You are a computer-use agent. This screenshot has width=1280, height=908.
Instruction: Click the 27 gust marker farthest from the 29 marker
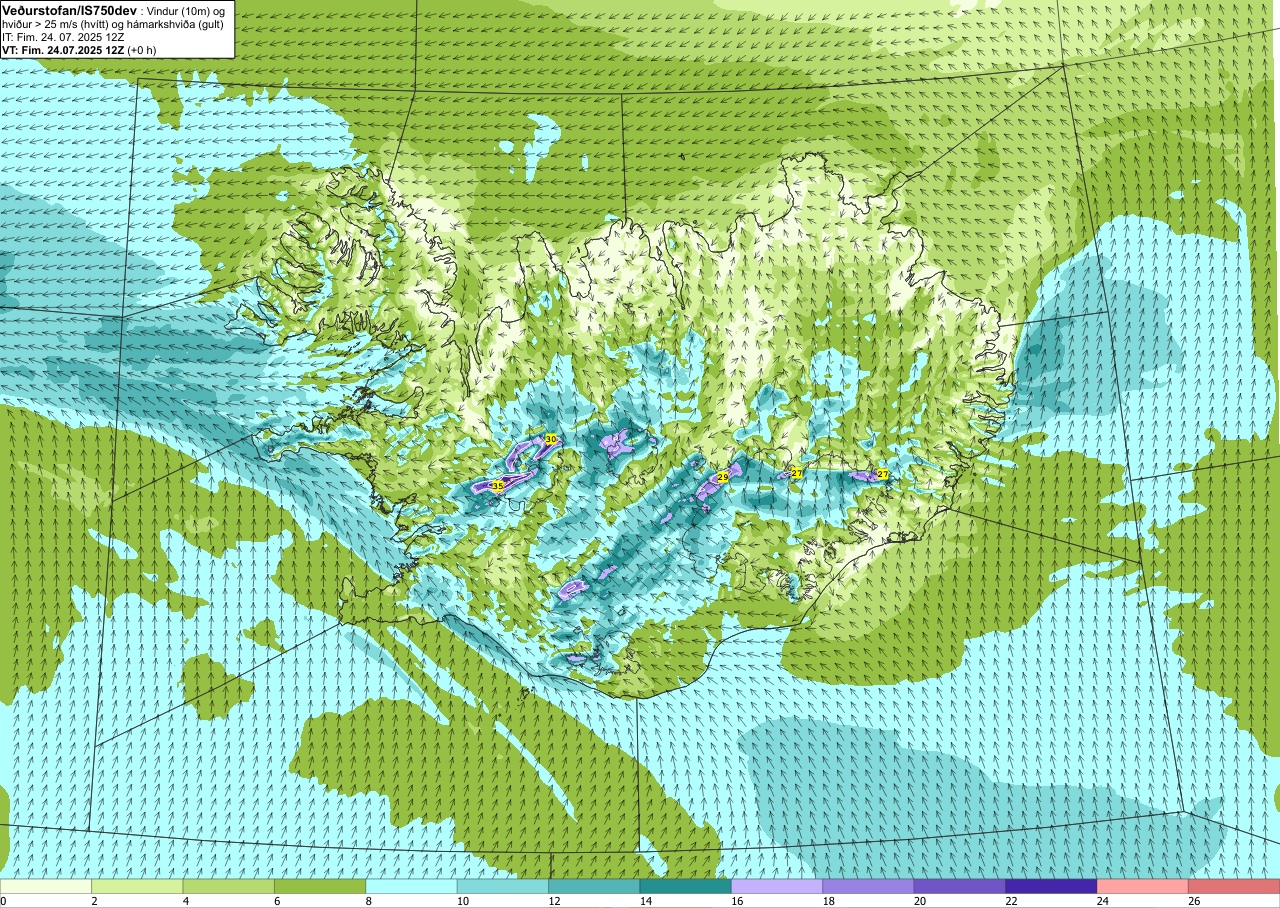[882, 474]
